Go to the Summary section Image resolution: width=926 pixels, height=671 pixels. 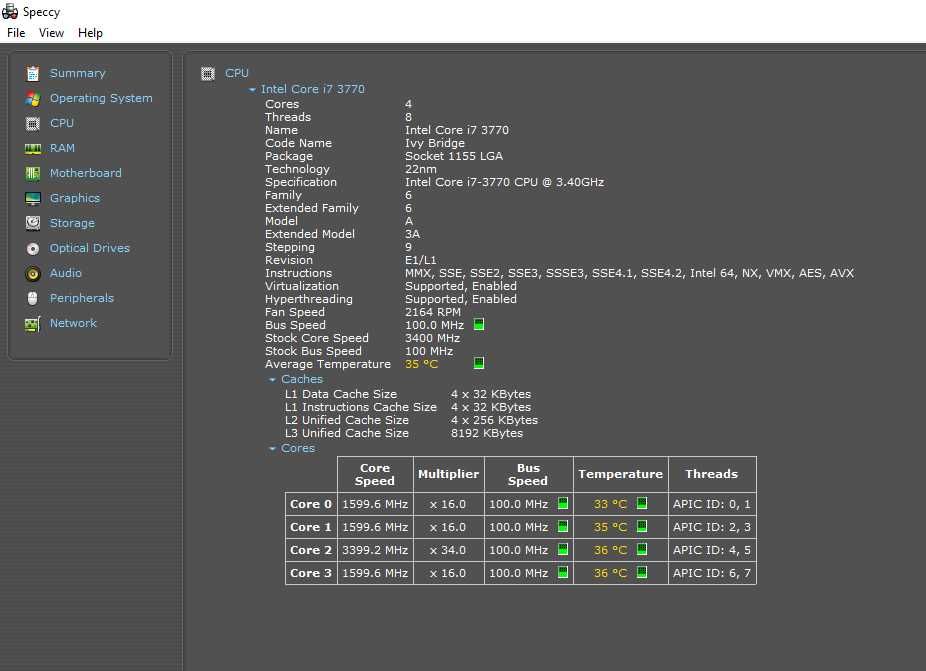78,73
